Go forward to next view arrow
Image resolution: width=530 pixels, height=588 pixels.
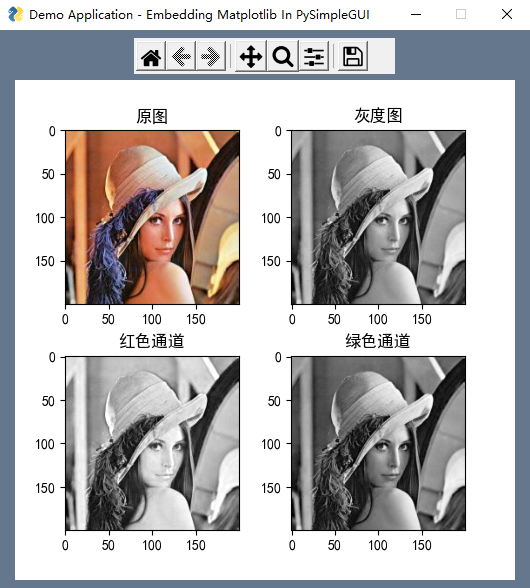(x=211, y=56)
